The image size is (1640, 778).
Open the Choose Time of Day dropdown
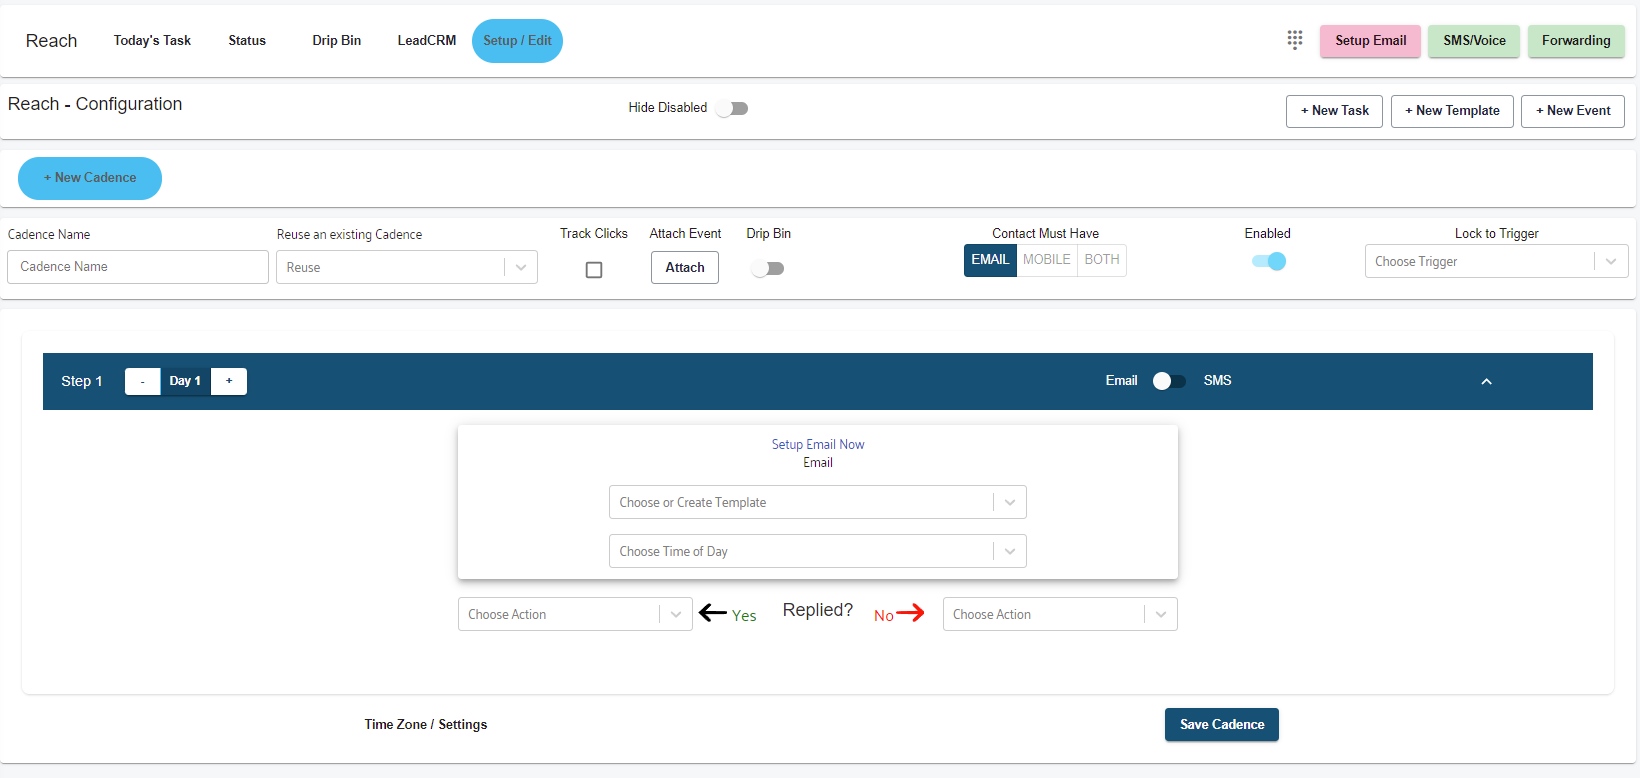(x=818, y=551)
